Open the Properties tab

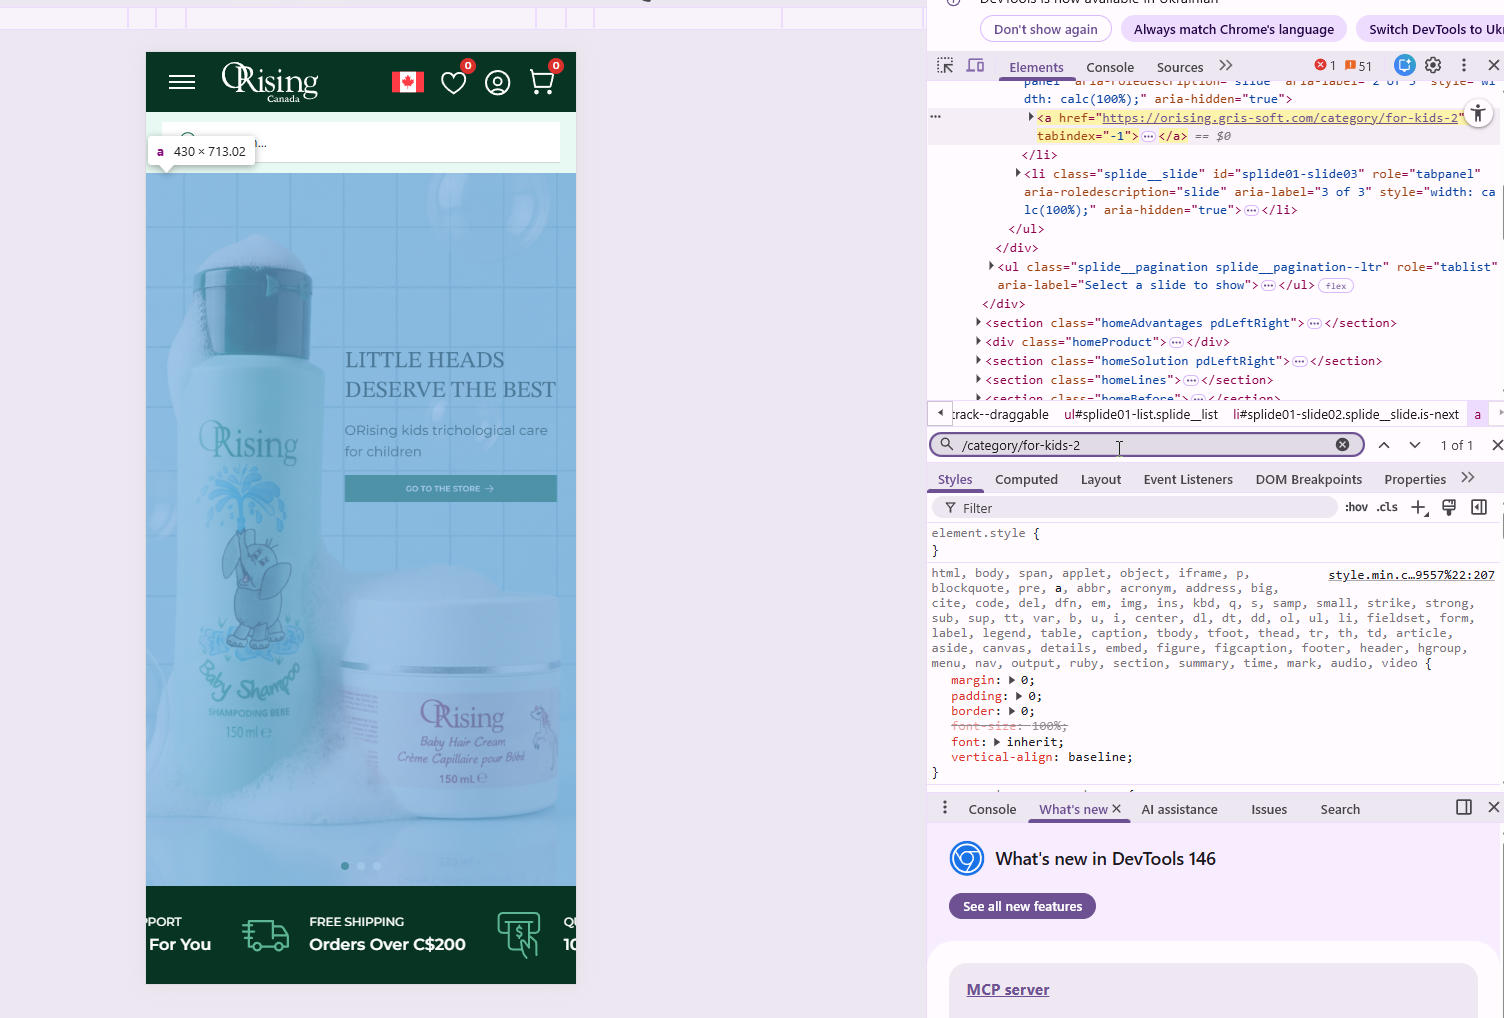pos(1415,480)
